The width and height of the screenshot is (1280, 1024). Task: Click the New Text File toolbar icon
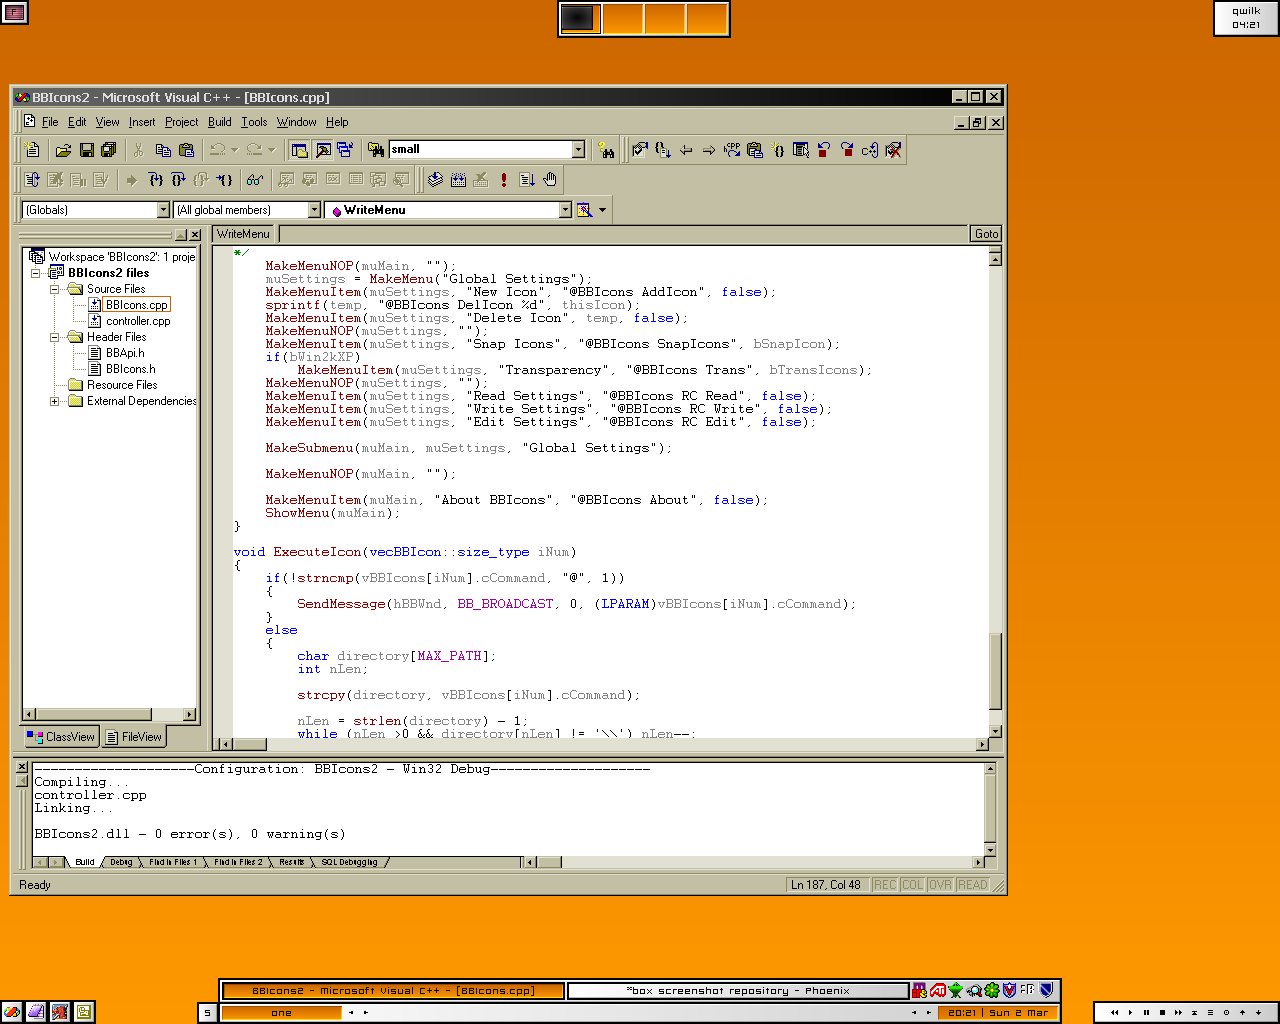pyautogui.click(x=33, y=150)
